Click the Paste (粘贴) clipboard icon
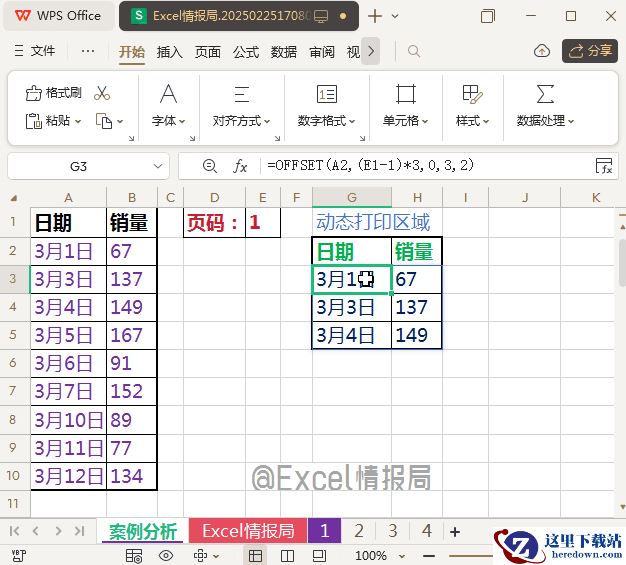Image resolution: width=626 pixels, height=565 pixels. point(34,121)
